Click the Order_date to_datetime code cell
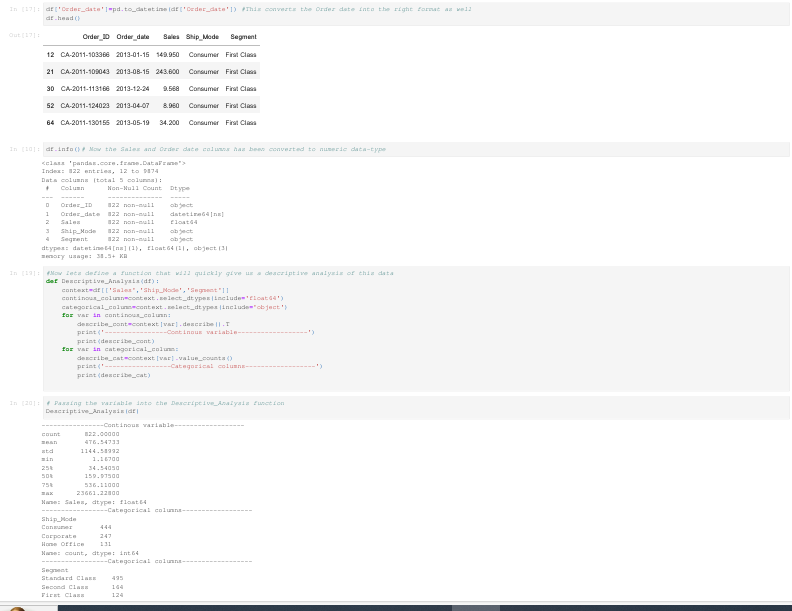Image resolution: width=792 pixels, height=611 pixels. tap(416, 14)
